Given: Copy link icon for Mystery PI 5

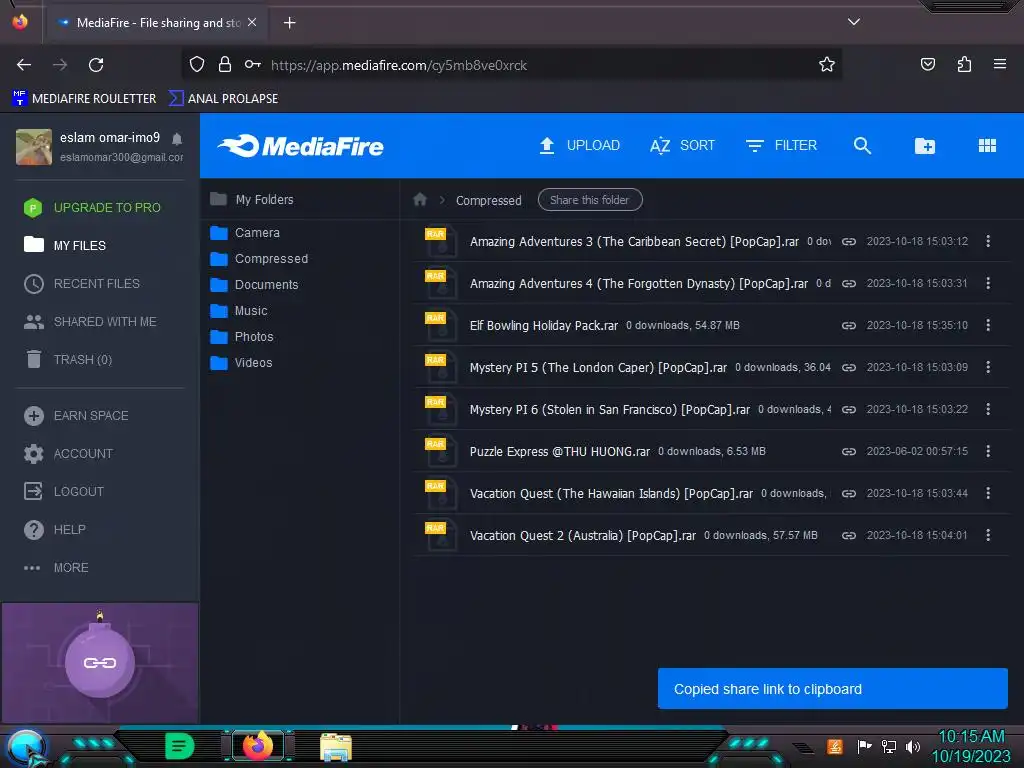Looking at the screenshot, I should point(848,368).
